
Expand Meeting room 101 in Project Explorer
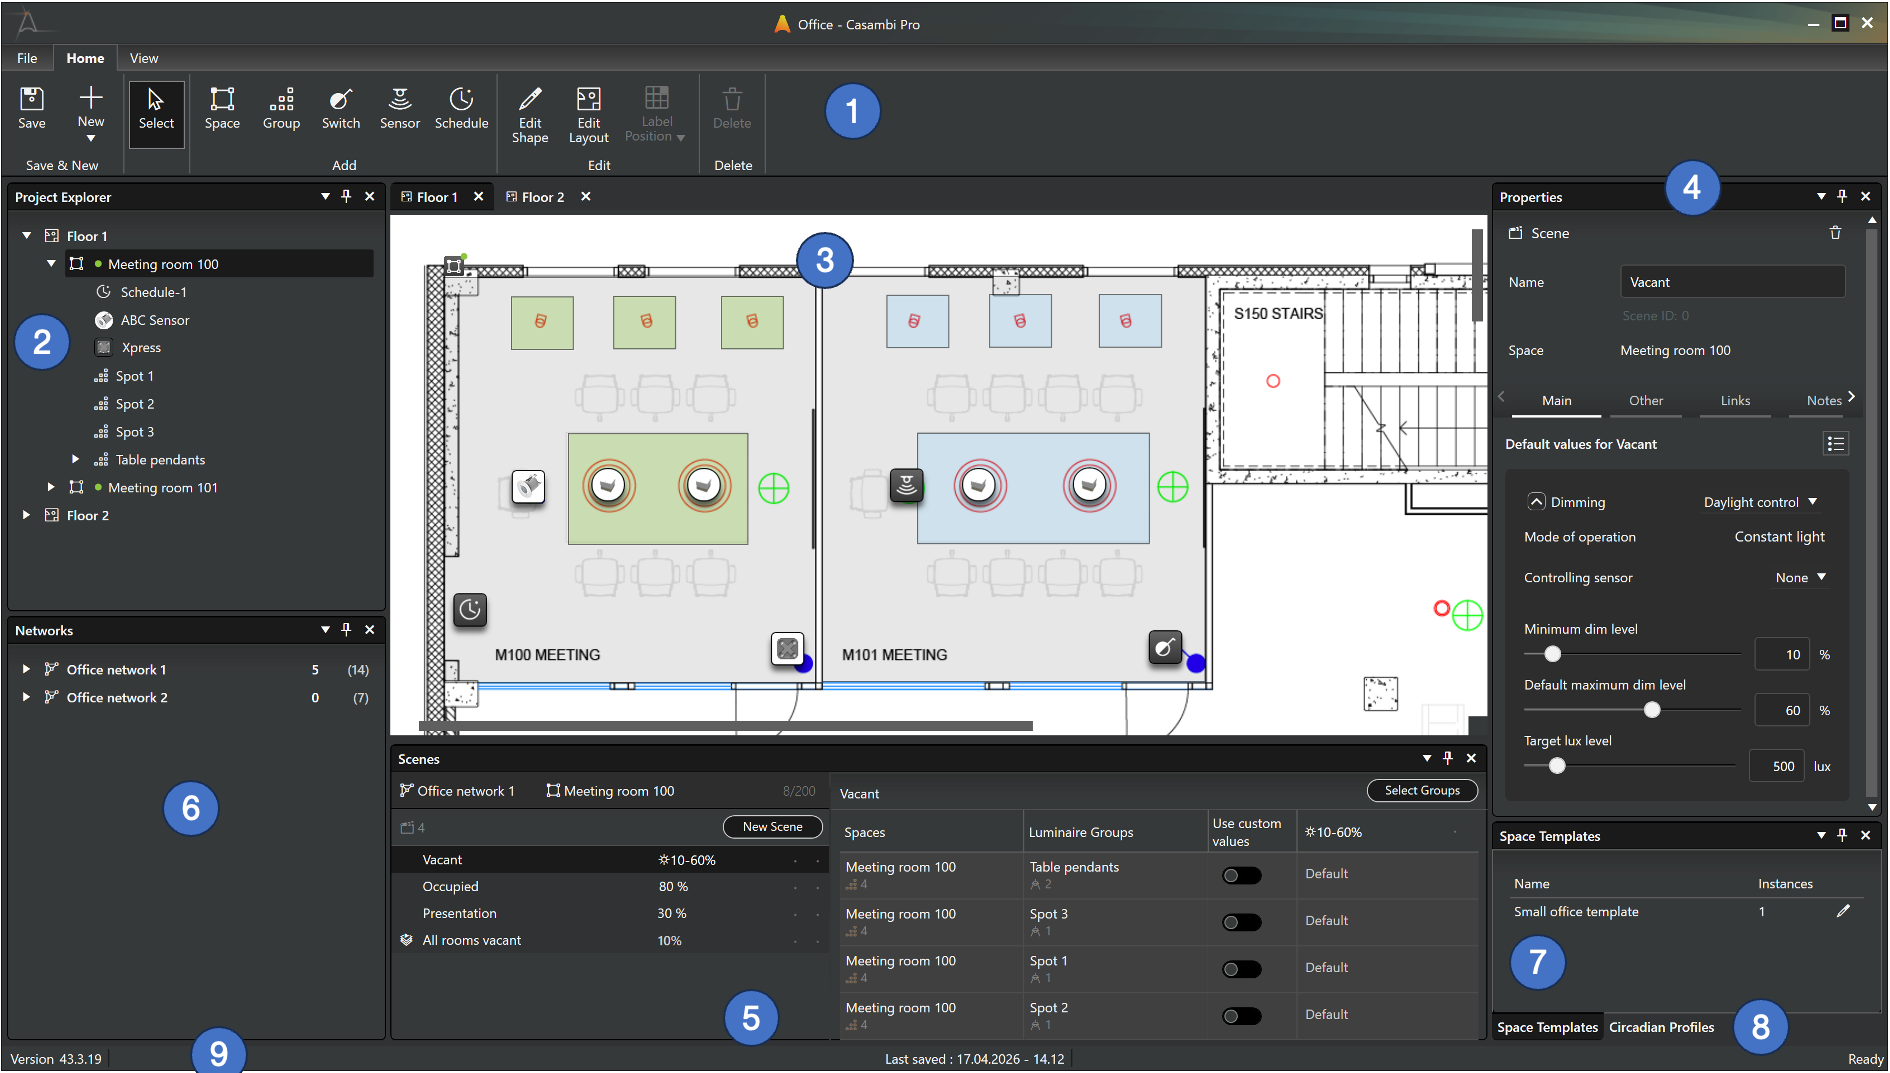pos(51,488)
